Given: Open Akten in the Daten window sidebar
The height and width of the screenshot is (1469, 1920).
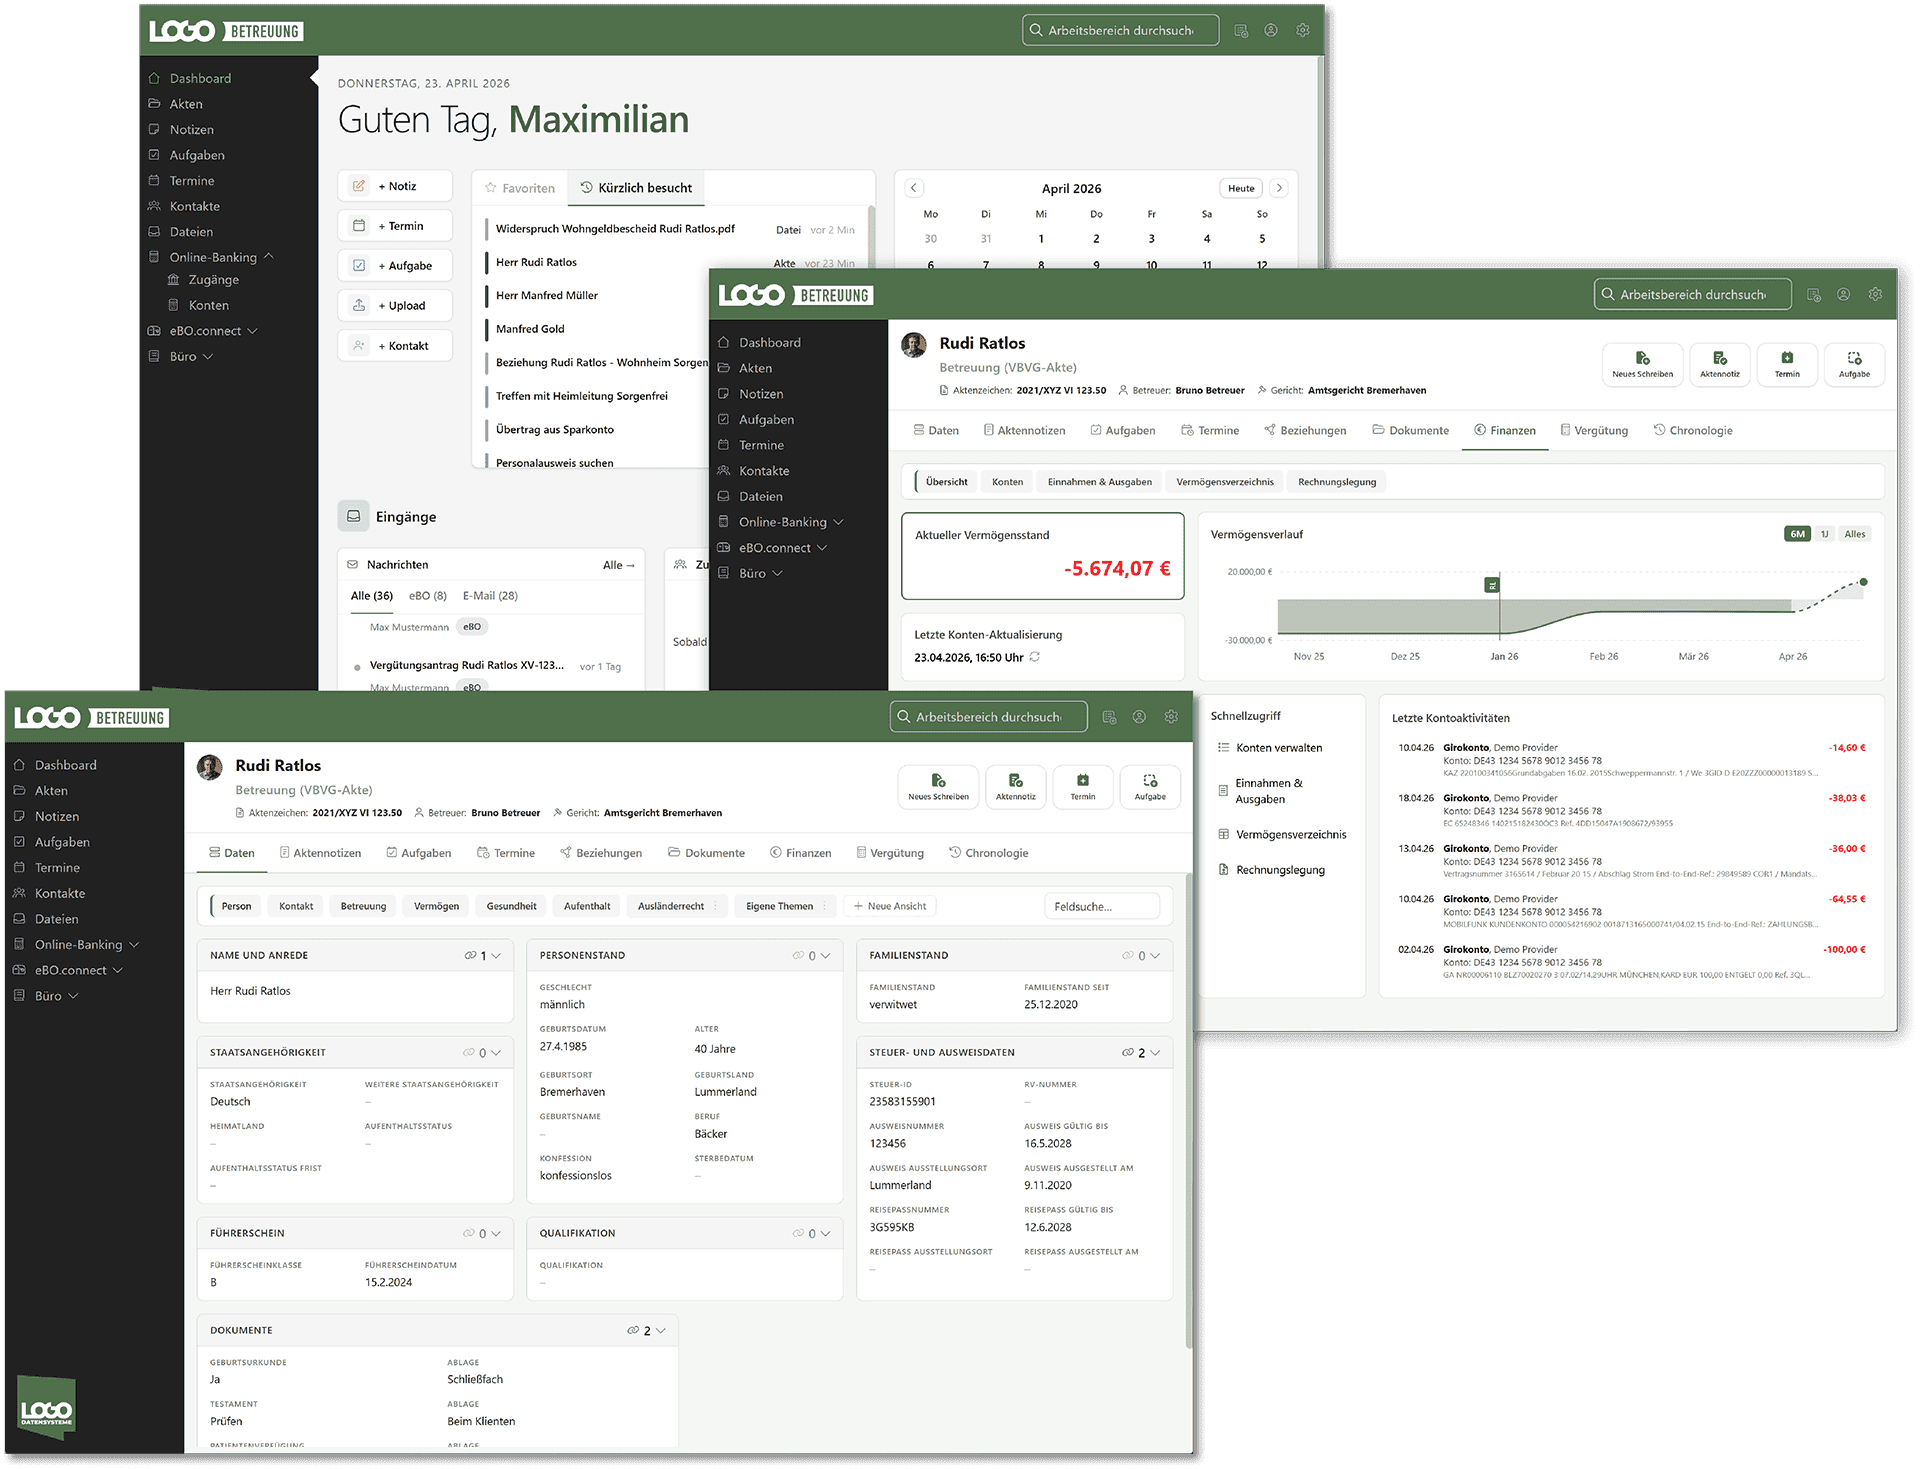Looking at the screenshot, I should coord(51,791).
